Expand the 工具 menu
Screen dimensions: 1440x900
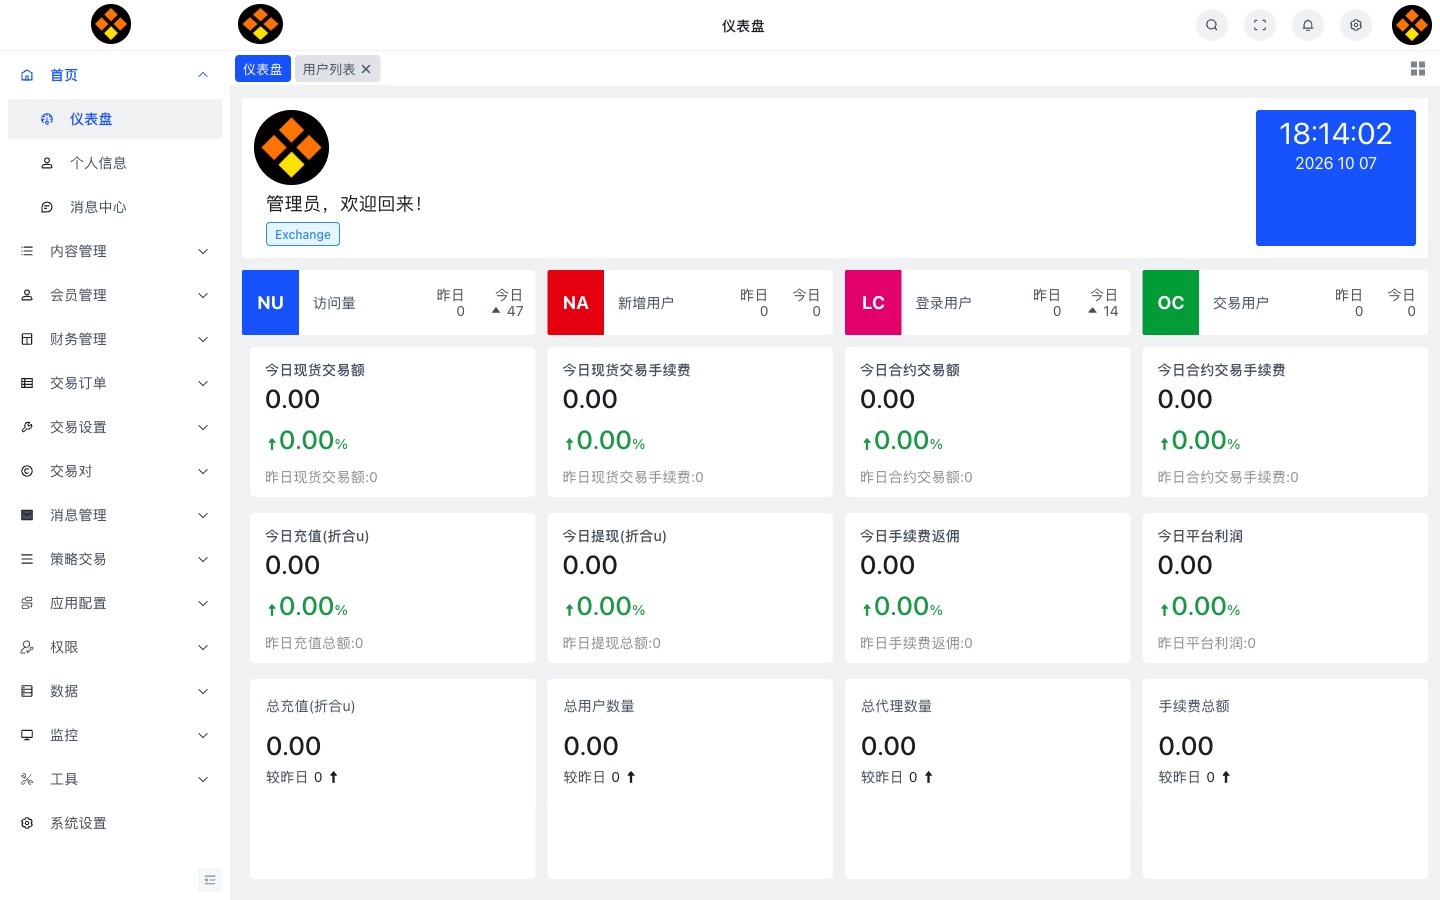tap(115, 779)
